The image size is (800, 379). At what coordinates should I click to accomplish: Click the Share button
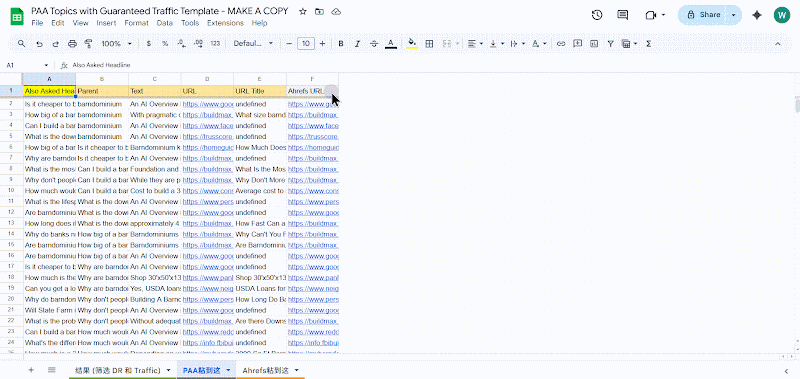(703, 15)
